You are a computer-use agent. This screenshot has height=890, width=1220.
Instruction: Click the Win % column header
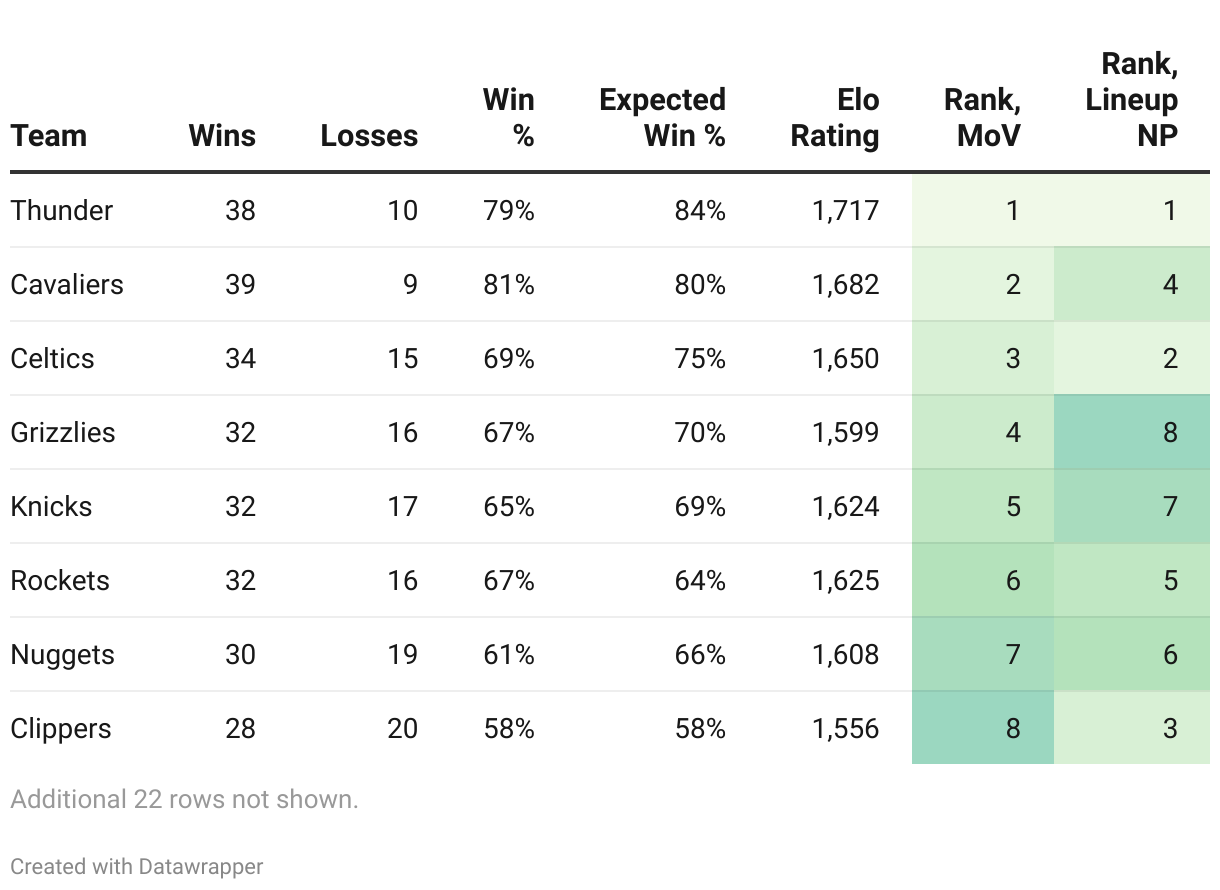click(x=509, y=118)
